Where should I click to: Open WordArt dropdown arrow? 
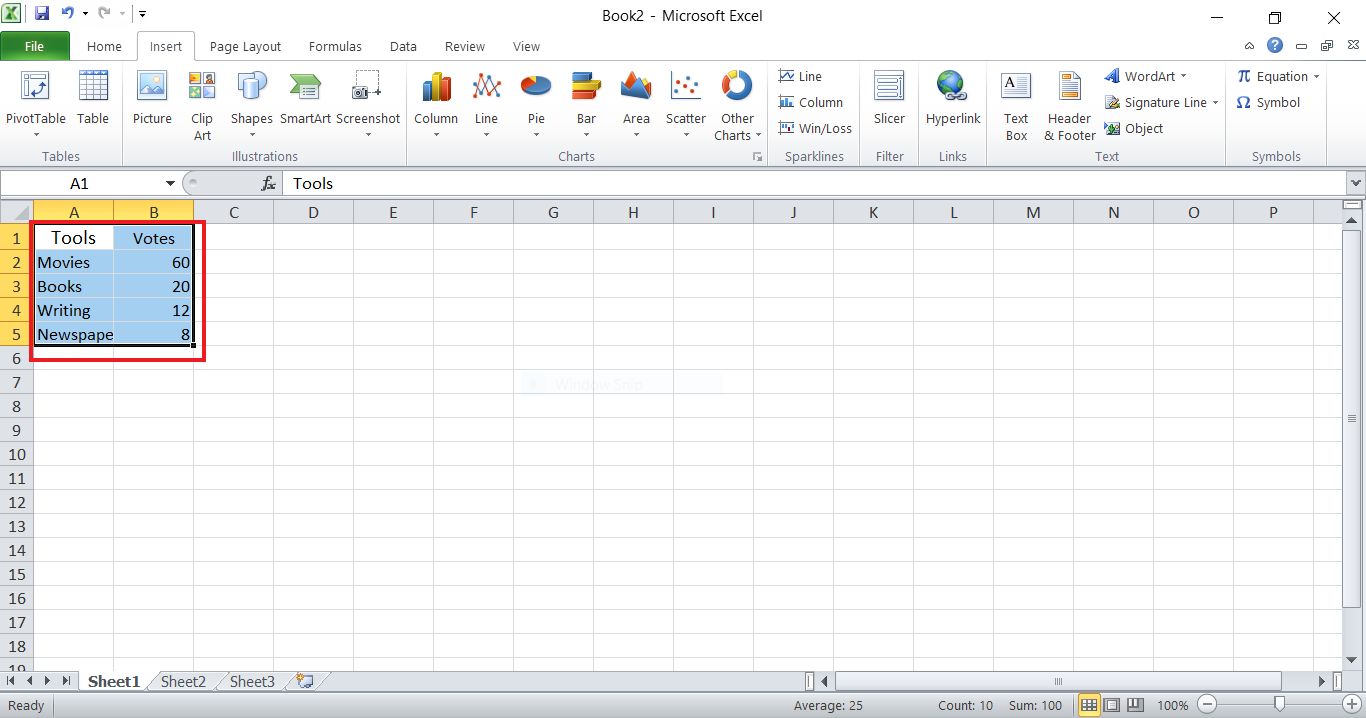tap(1183, 76)
